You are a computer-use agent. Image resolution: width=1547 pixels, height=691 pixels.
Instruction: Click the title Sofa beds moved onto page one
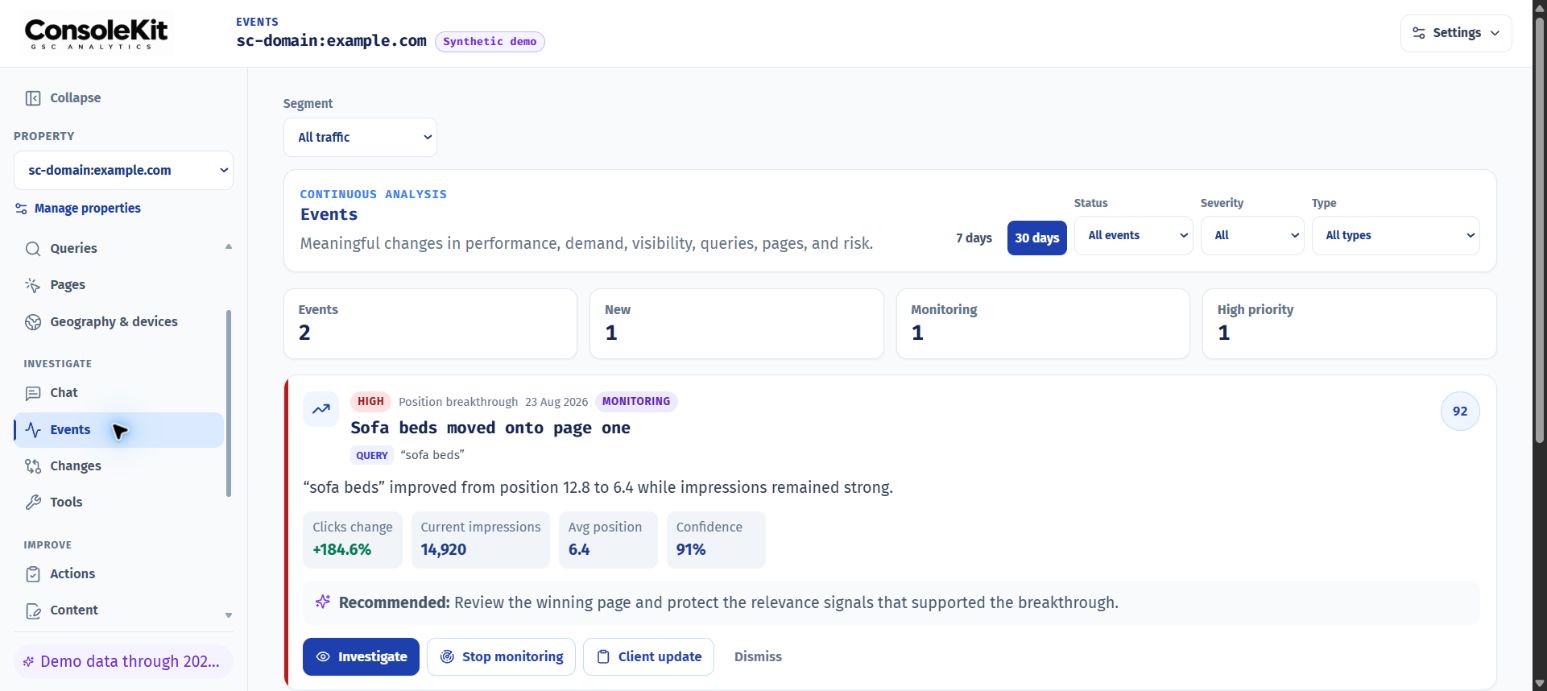pyautogui.click(x=490, y=428)
